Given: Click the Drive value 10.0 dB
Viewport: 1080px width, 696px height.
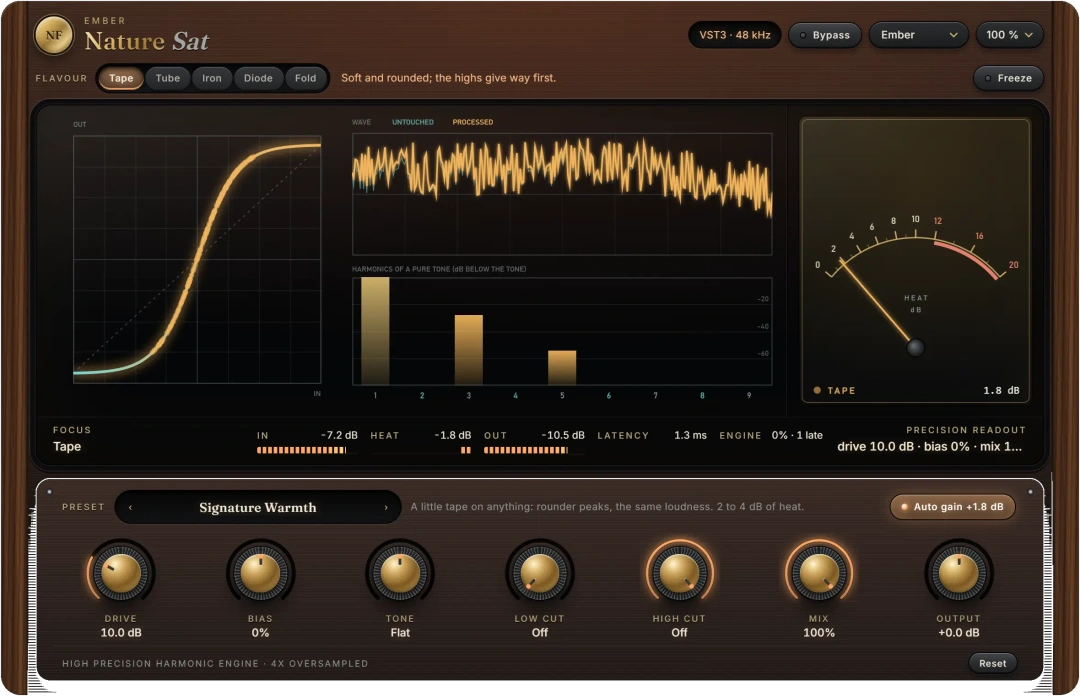Looking at the screenshot, I should point(121,633).
